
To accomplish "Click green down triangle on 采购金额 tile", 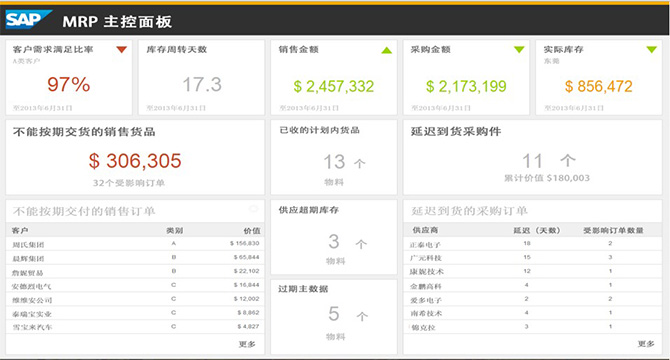I will click(519, 50).
